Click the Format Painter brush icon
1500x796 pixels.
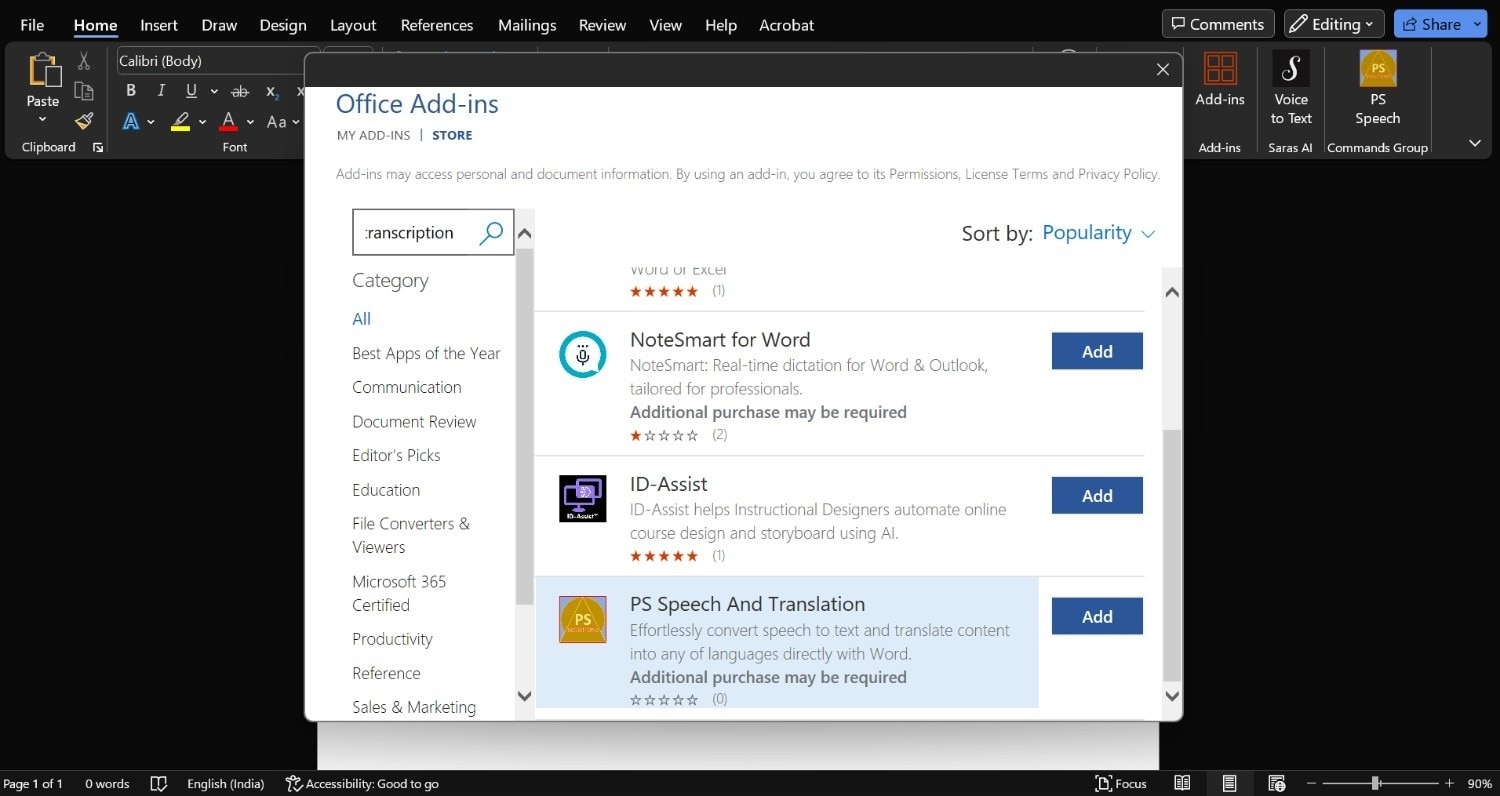(84, 121)
